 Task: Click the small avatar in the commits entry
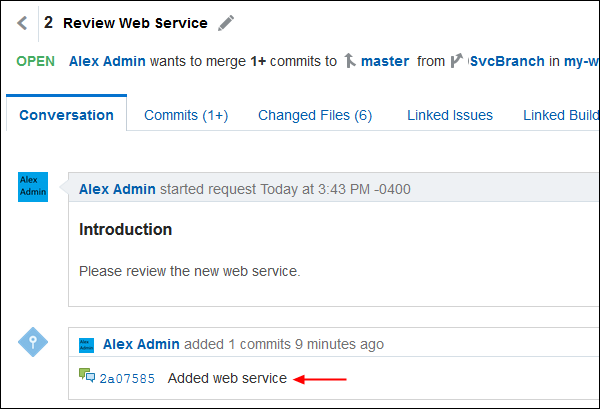[x=88, y=343]
